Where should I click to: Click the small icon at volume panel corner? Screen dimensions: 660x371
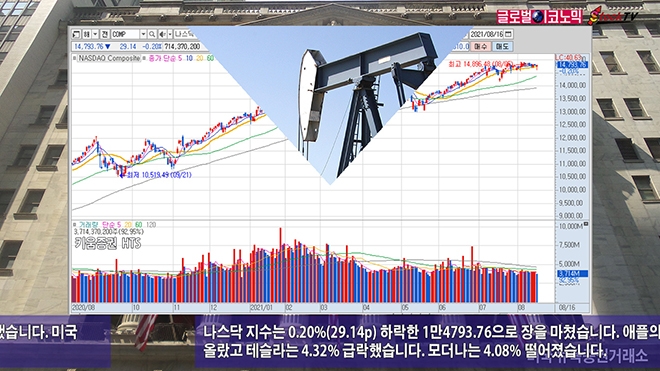(585, 225)
